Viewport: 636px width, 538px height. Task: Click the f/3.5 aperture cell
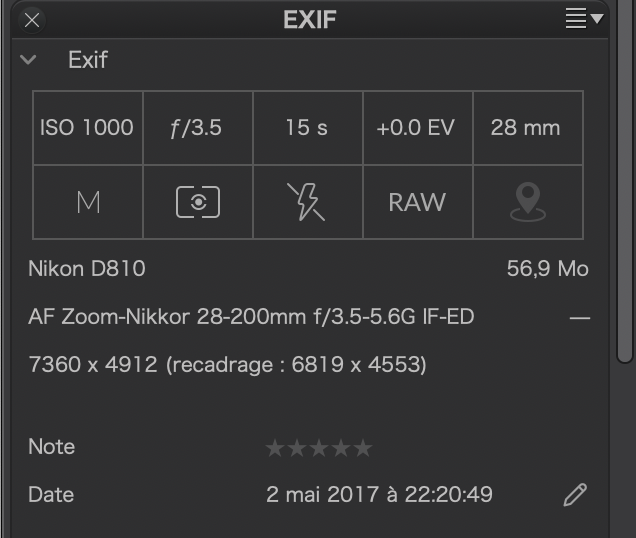pos(197,128)
